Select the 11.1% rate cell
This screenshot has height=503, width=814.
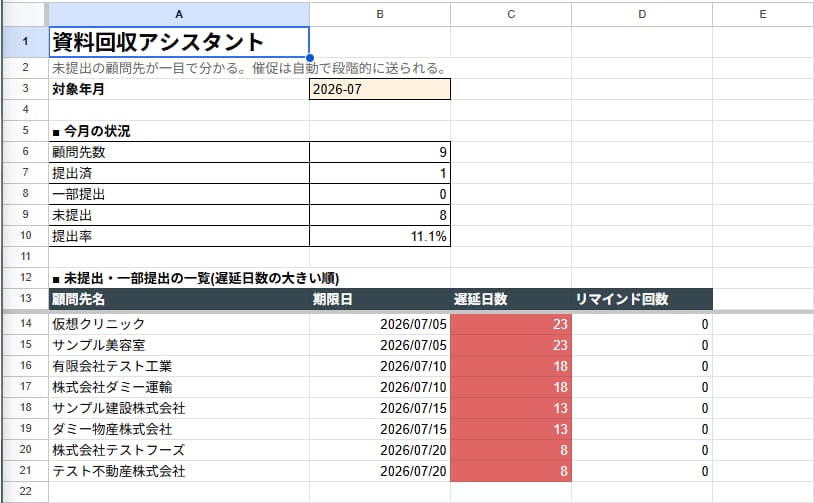[380, 236]
